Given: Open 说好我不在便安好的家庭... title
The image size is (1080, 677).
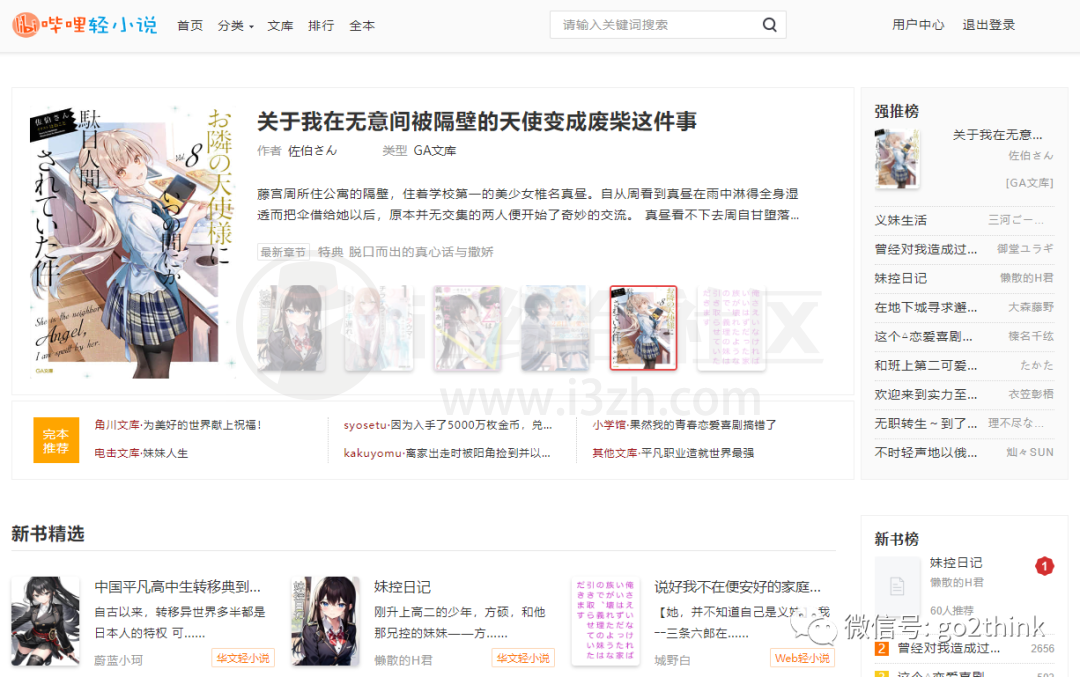Looking at the screenshot, I should pos(738,587).
